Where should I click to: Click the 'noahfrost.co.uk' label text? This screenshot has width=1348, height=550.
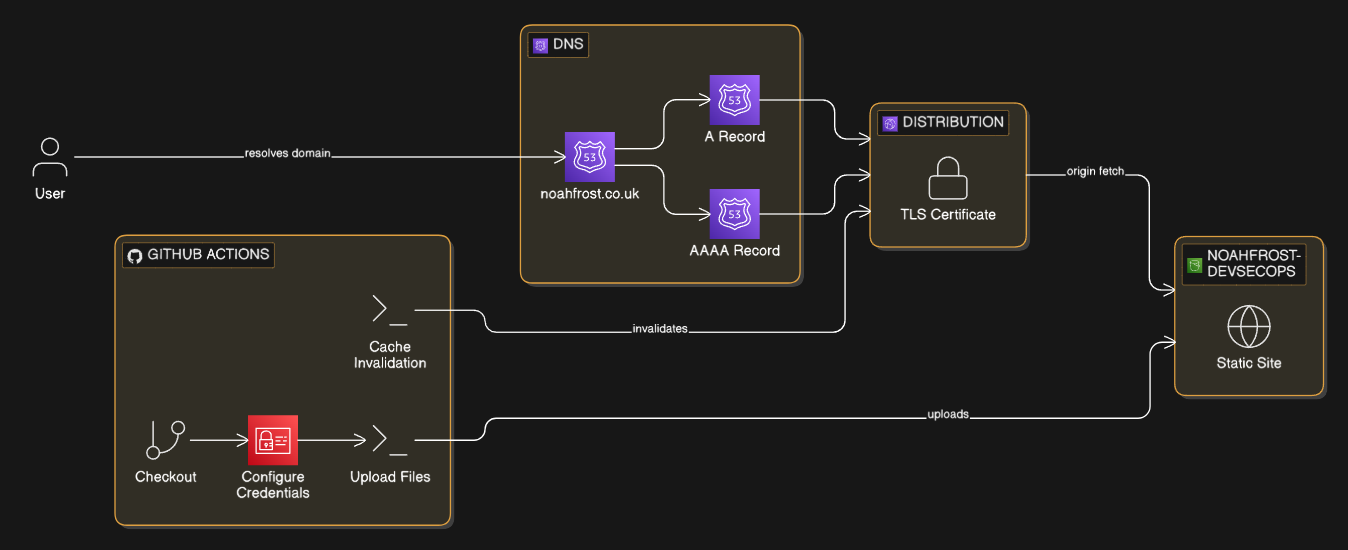click(589, 193)
